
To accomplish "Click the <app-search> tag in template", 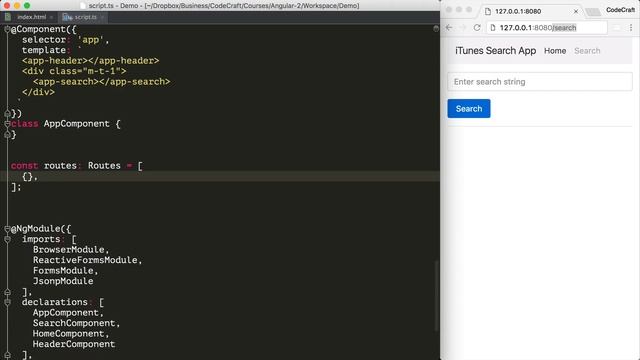I will (x=66, y=82).
